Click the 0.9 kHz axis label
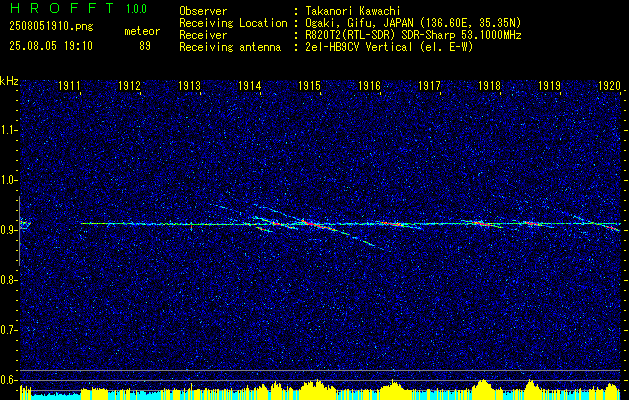629x400 pixels. pos(8,230)
